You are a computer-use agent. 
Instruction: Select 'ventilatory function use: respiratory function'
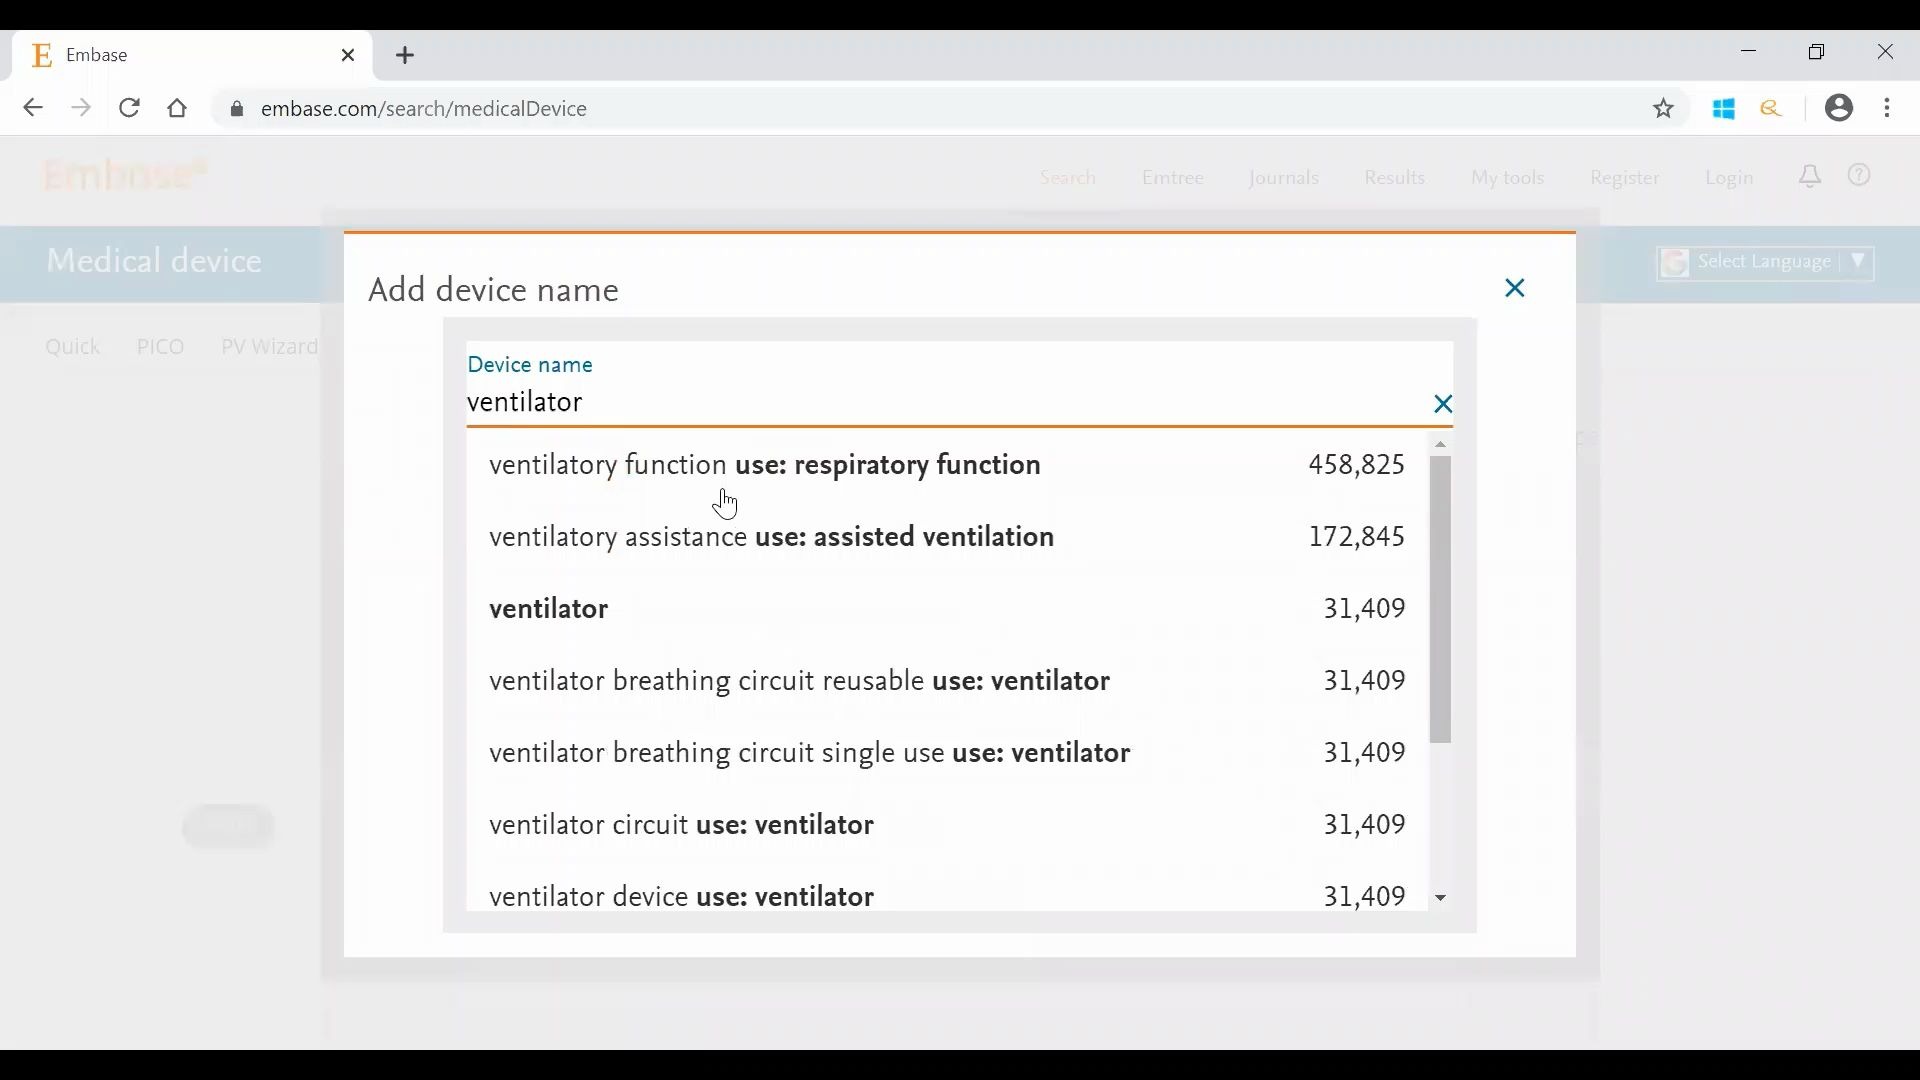click(x=765, y=466)
